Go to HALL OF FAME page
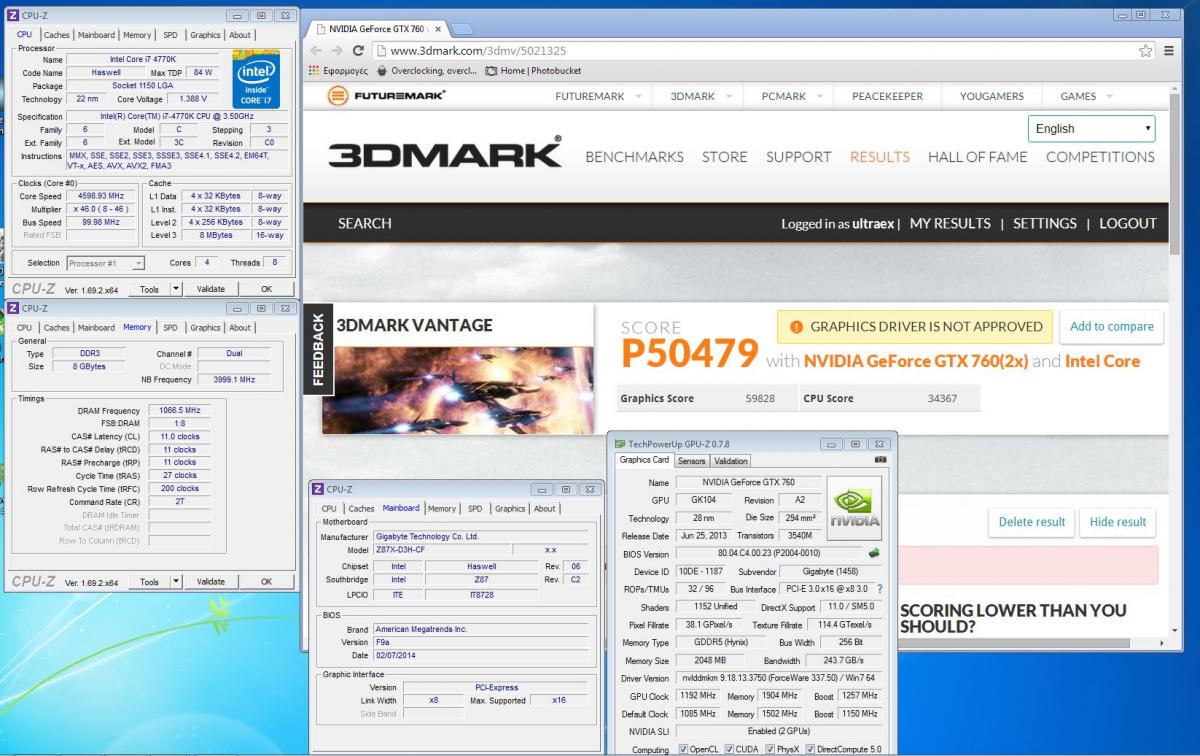Screen dimensions: 1200x756 point(977,157)
